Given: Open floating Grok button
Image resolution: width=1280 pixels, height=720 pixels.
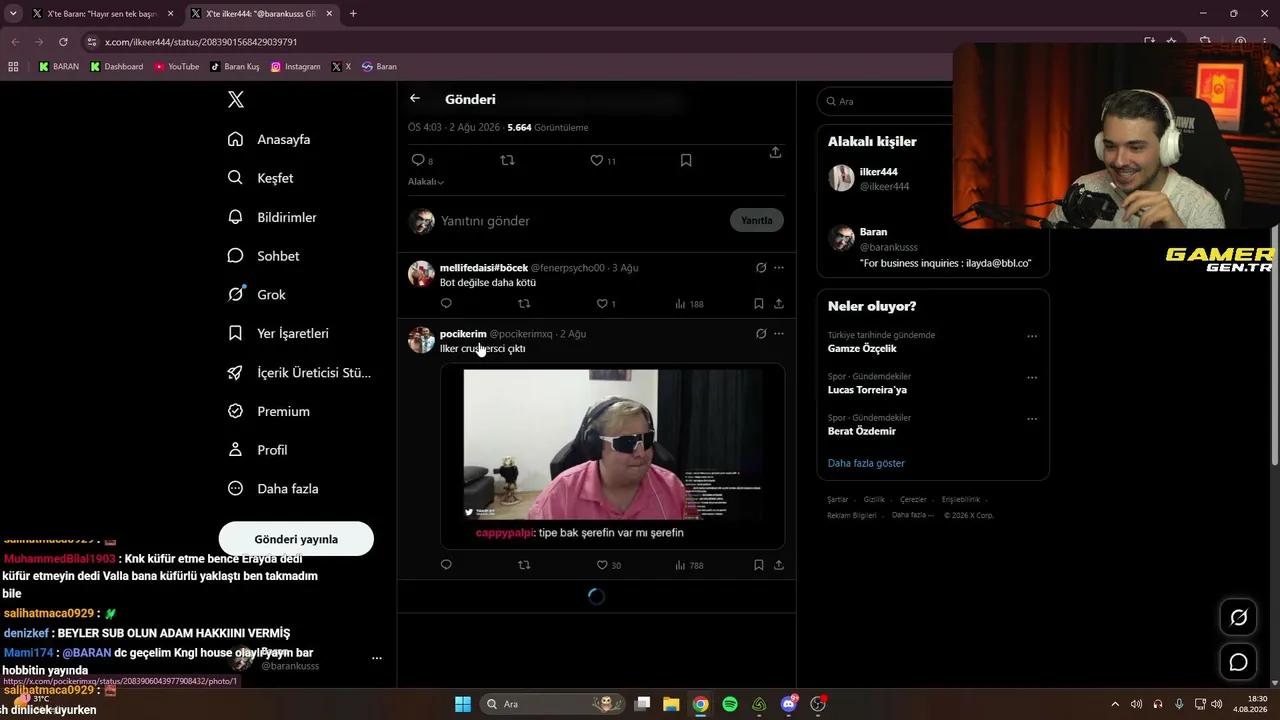Looking at the screenshot, I should [1238, 618].
